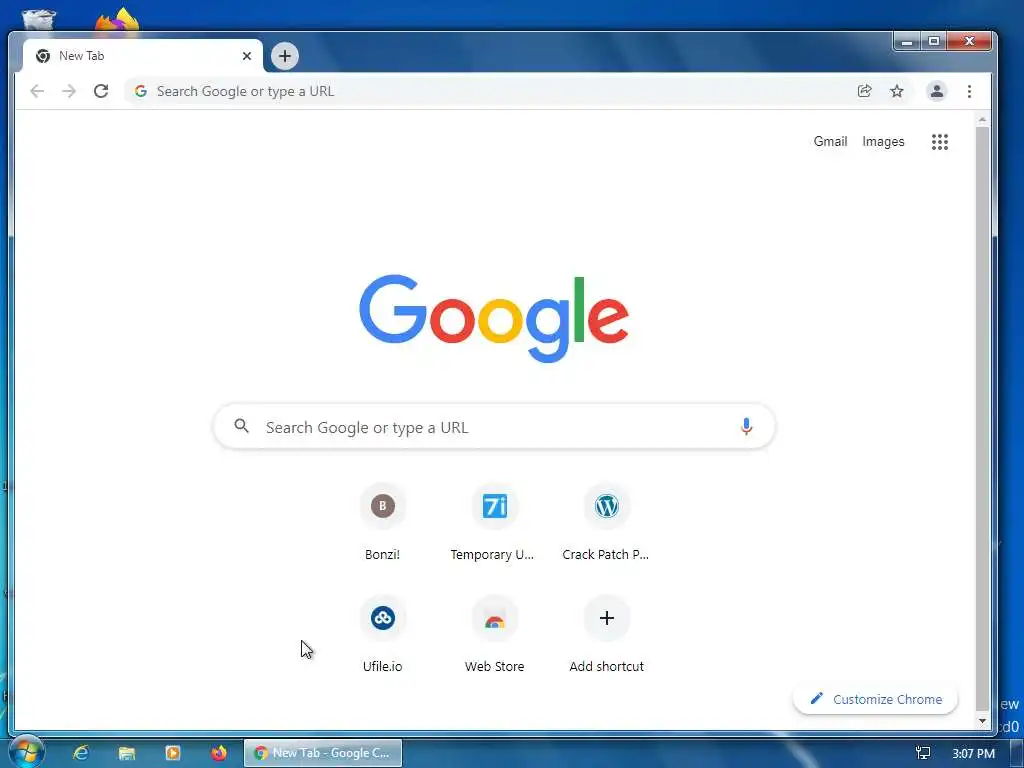Go back using the back arrow
The width and height of the screenshot is (1024, 768).
point(37,91)
